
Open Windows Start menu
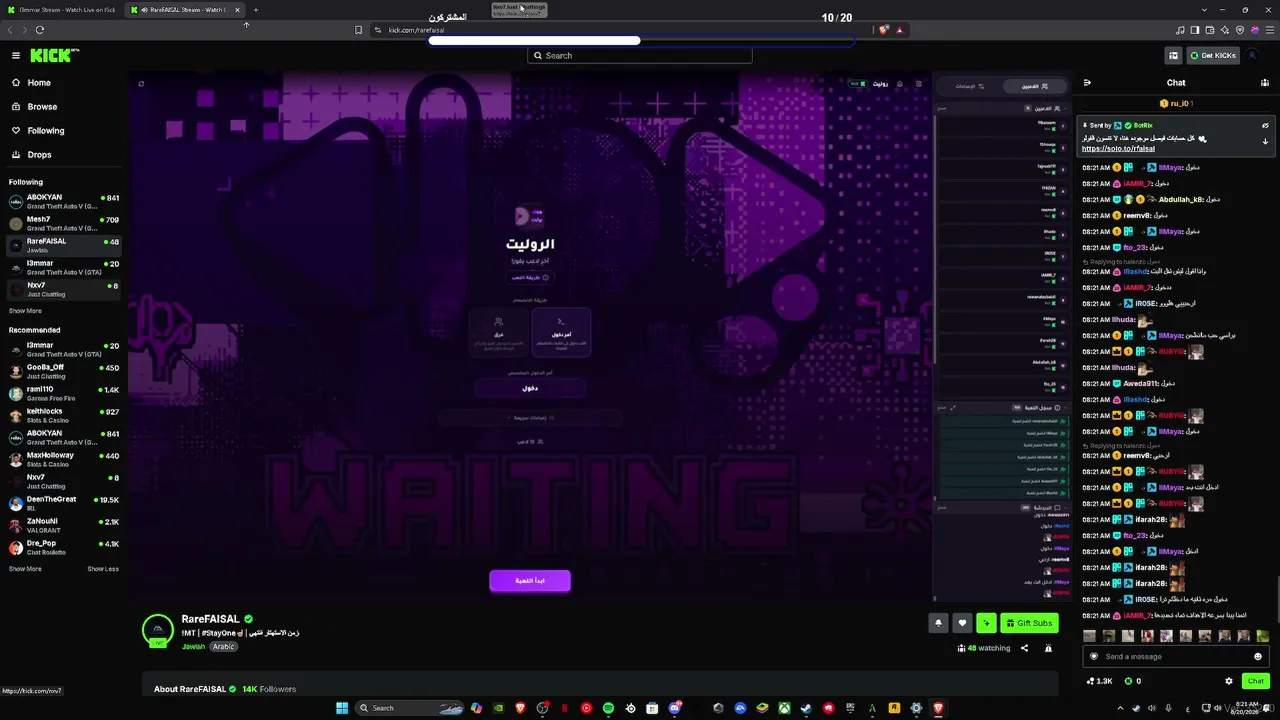342,708
